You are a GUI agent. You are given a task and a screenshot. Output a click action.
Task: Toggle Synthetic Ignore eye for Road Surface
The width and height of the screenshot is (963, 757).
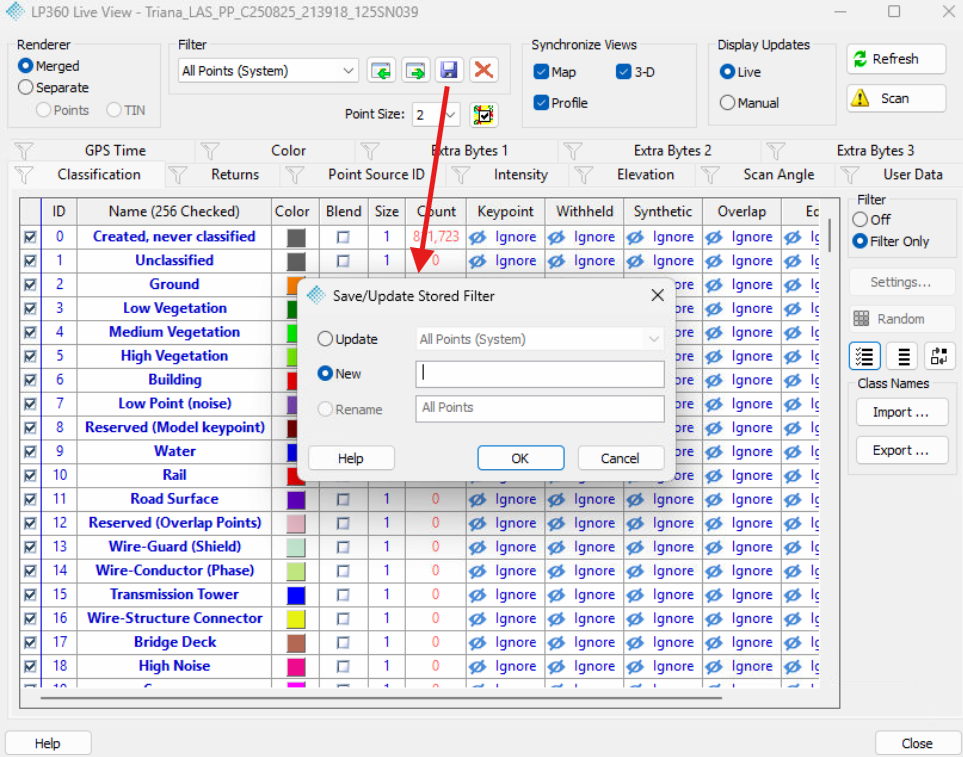coord(635,500)
